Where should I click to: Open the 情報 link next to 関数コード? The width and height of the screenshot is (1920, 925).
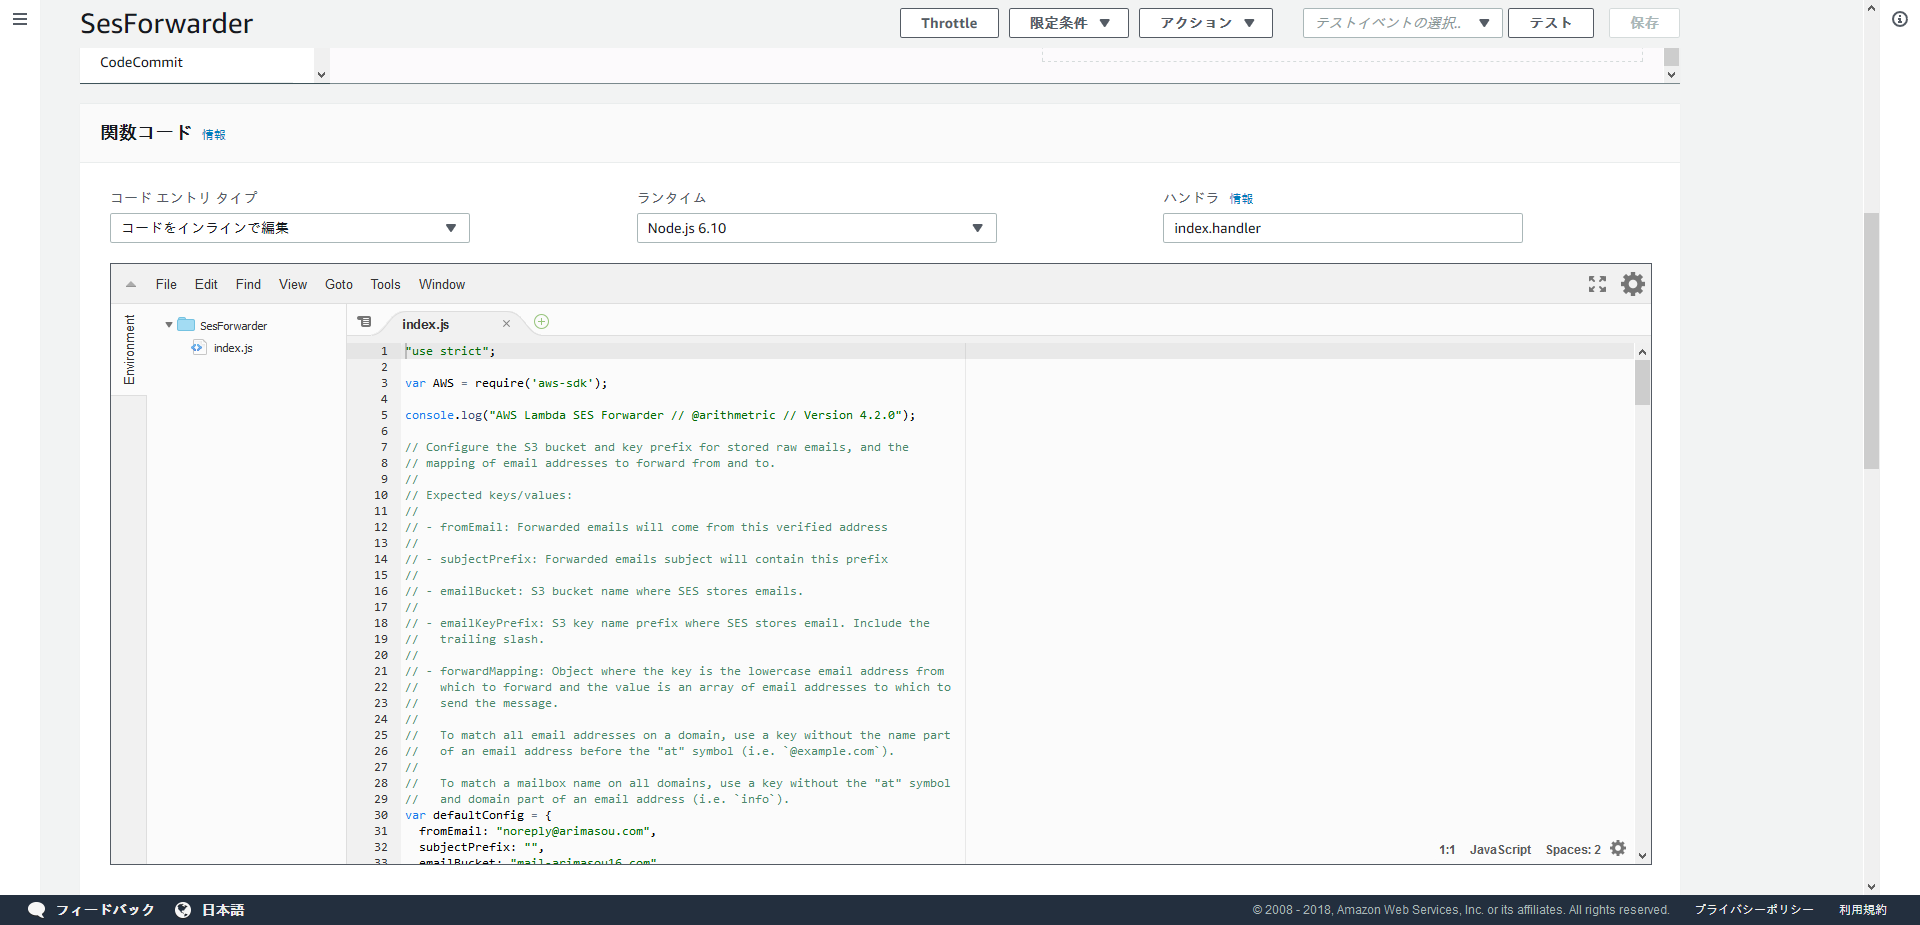click(x=214, y=134)
